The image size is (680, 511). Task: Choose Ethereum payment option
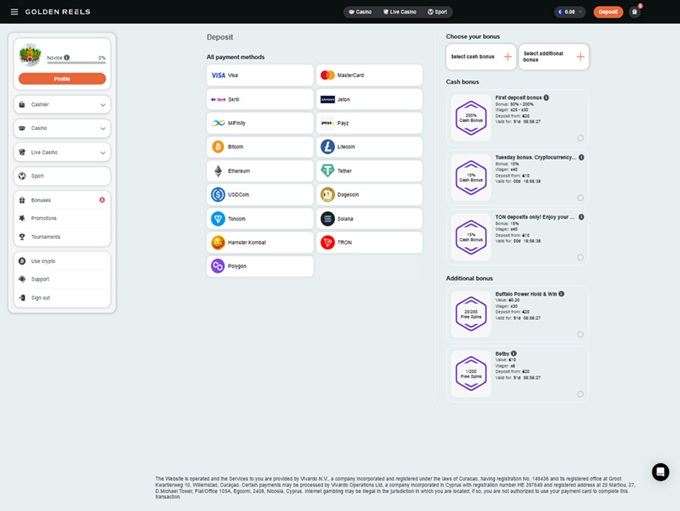(x=260, y=171)
